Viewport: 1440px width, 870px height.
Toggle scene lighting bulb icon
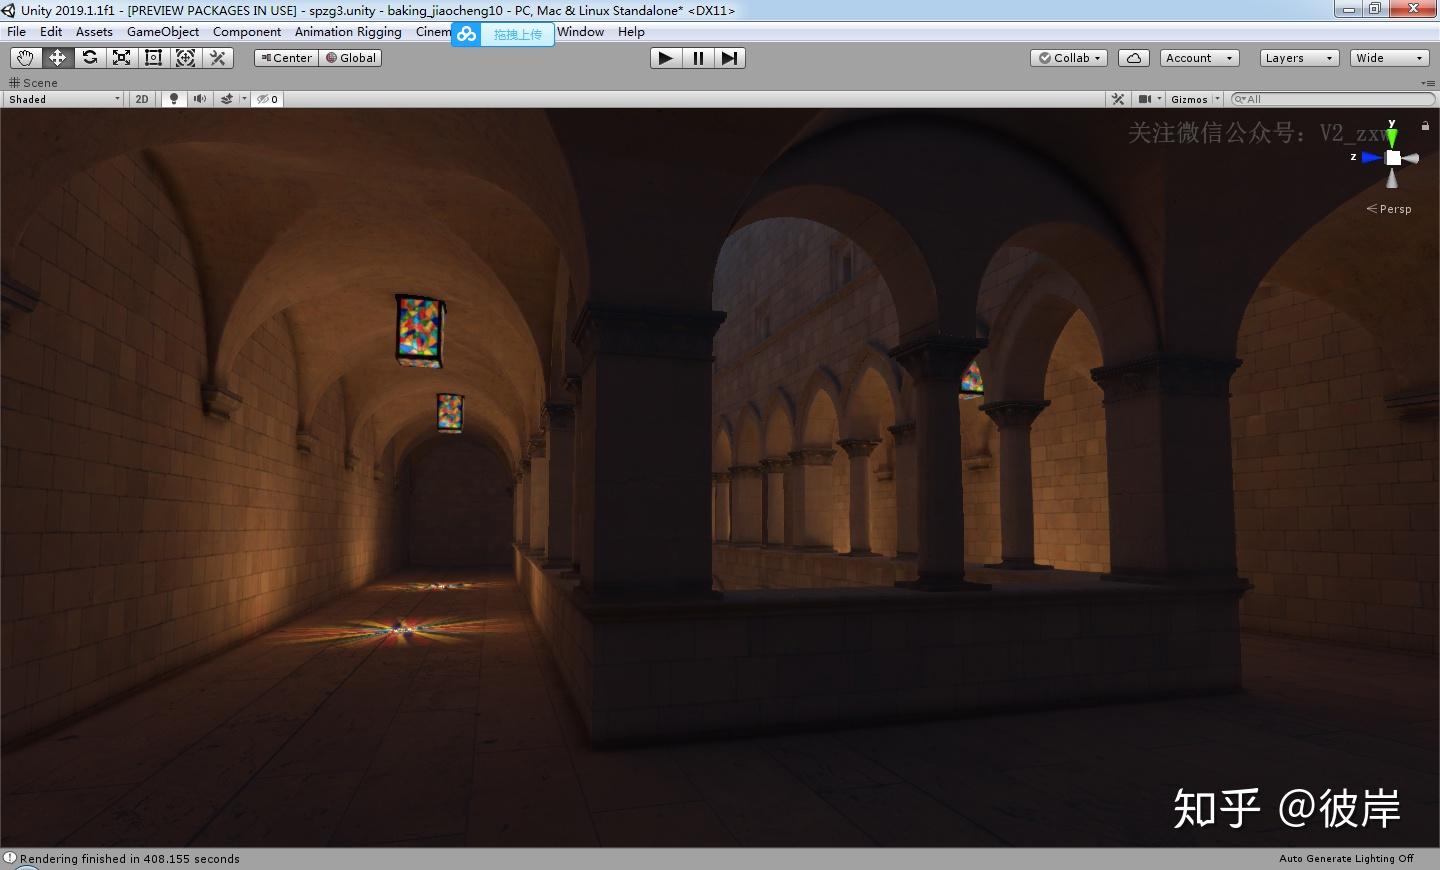coord(174,99)
